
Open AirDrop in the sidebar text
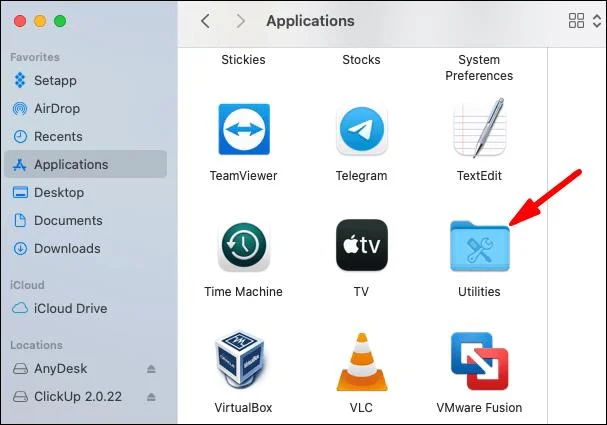coord(57,109)
